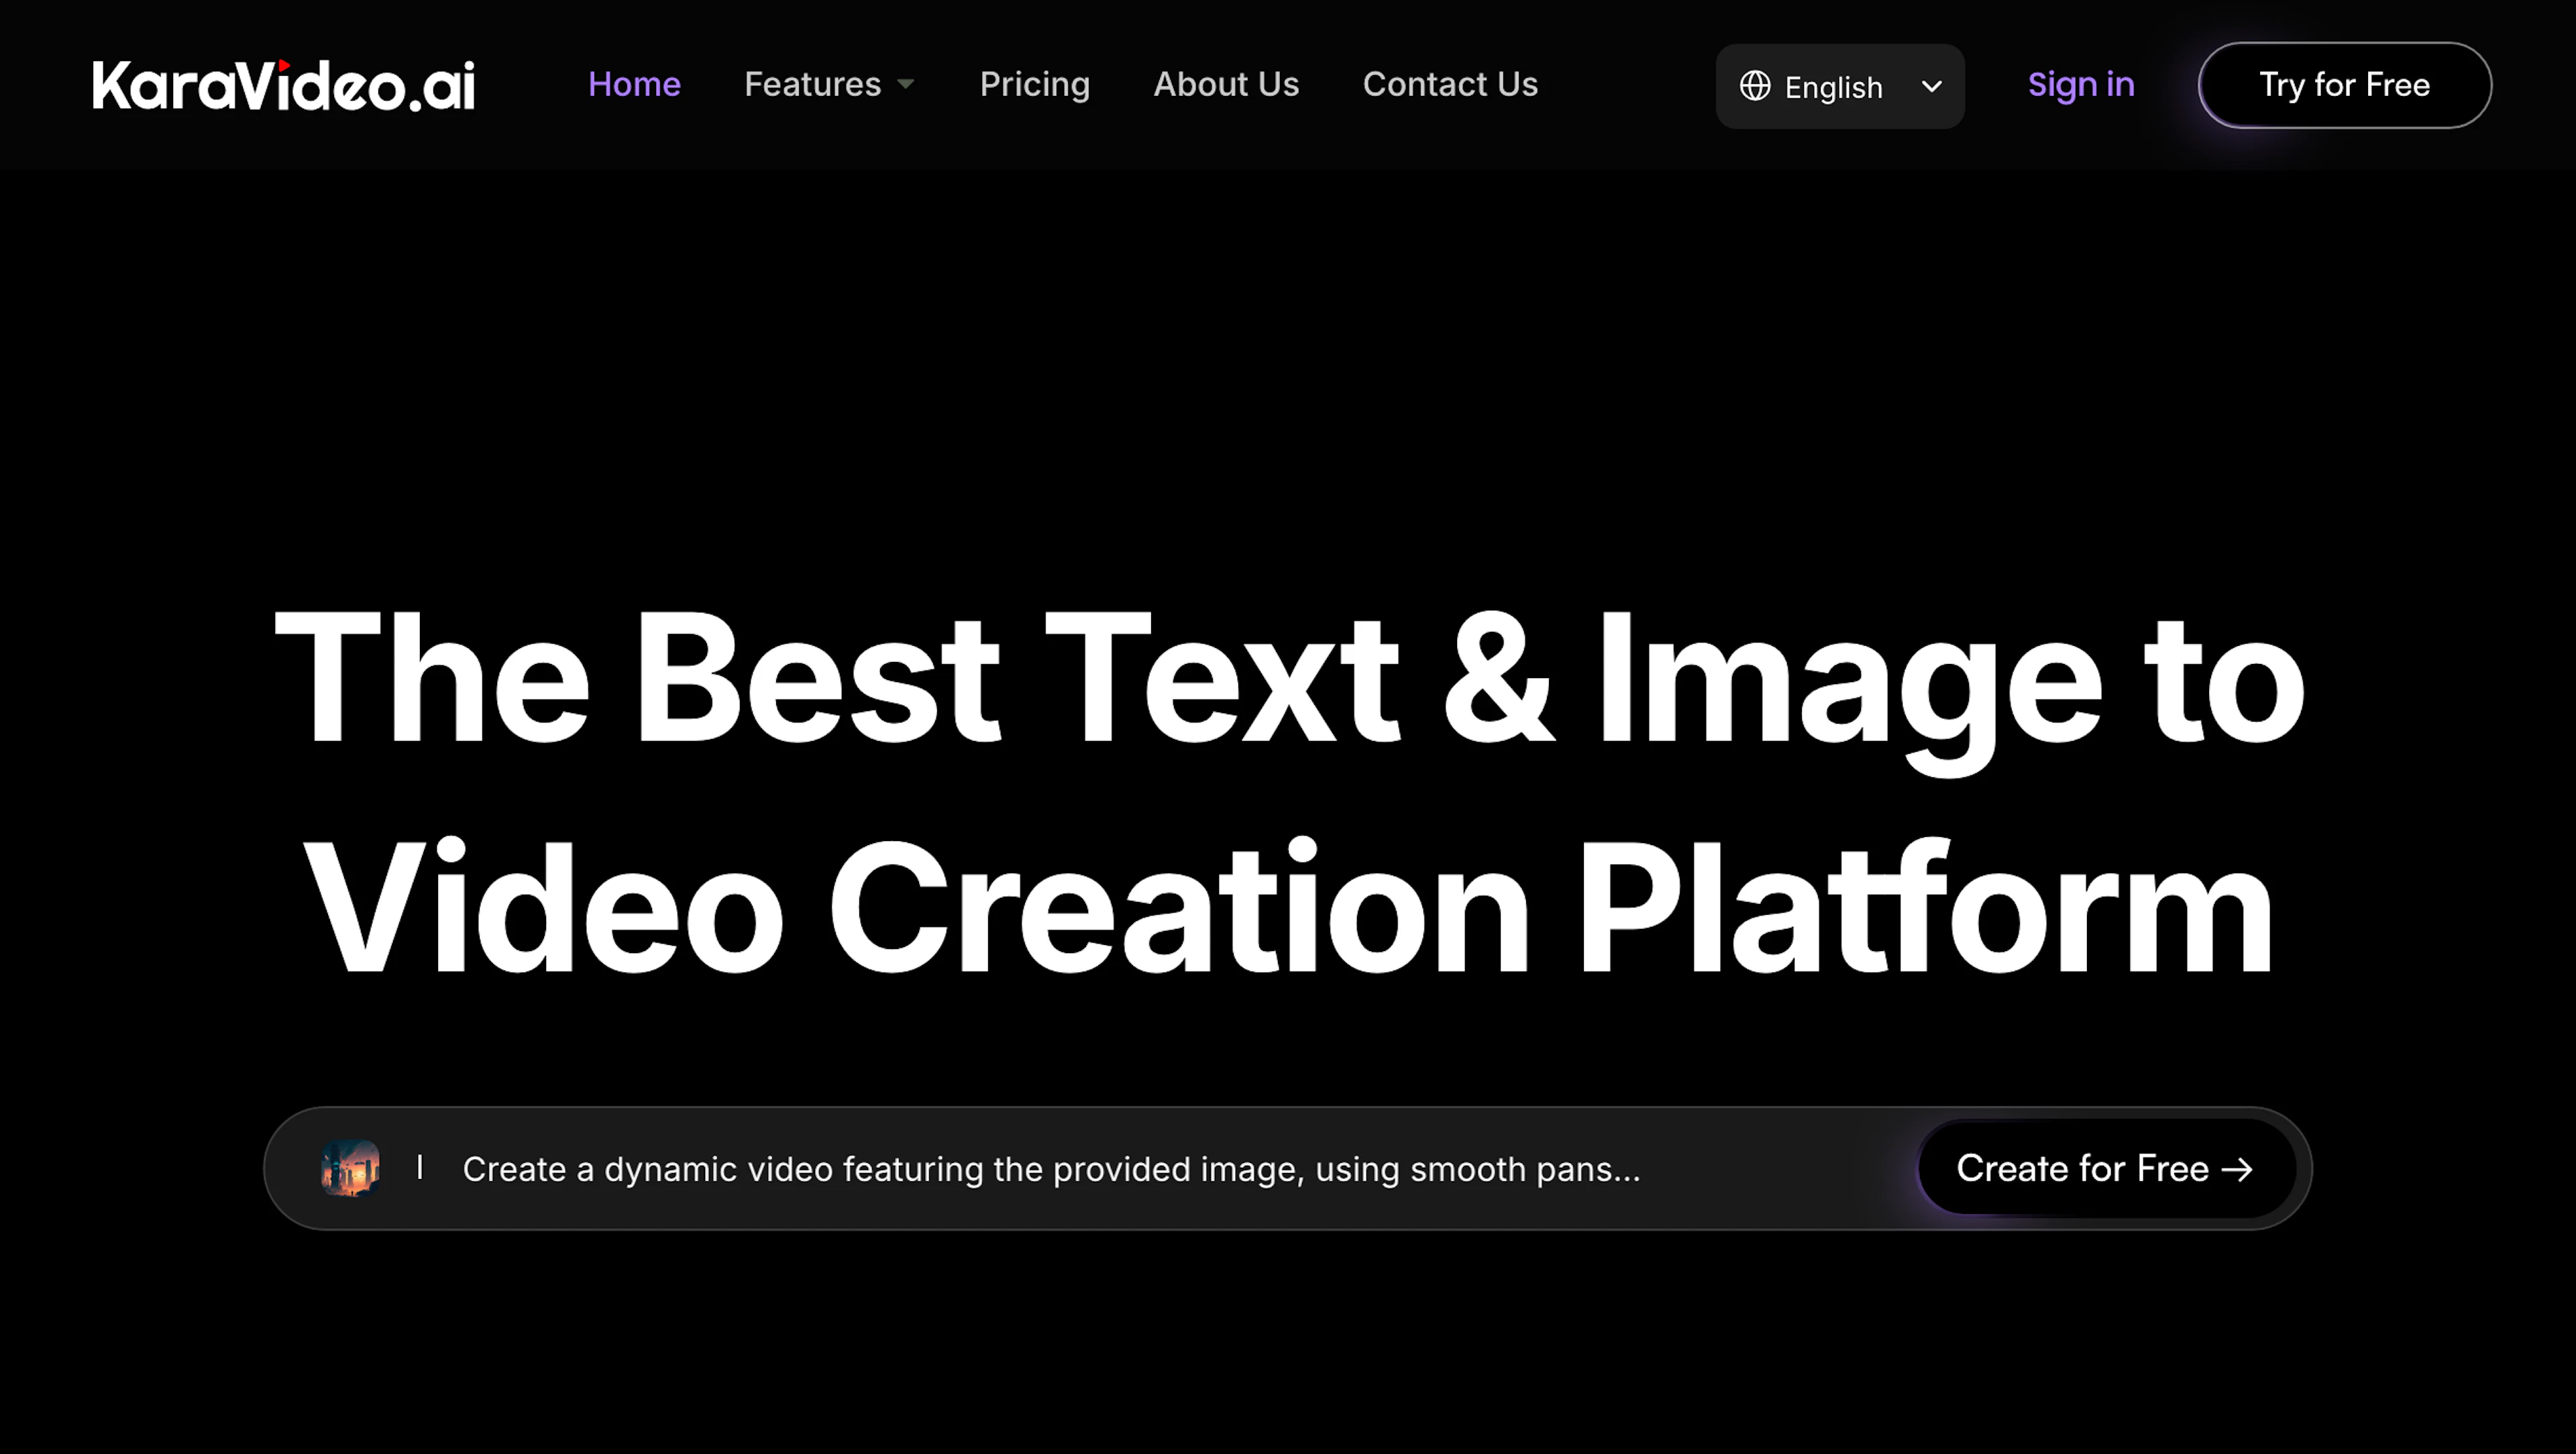Open the Contact Us page
This screenshot has height=1454, width=2576.
(1450, 84)
